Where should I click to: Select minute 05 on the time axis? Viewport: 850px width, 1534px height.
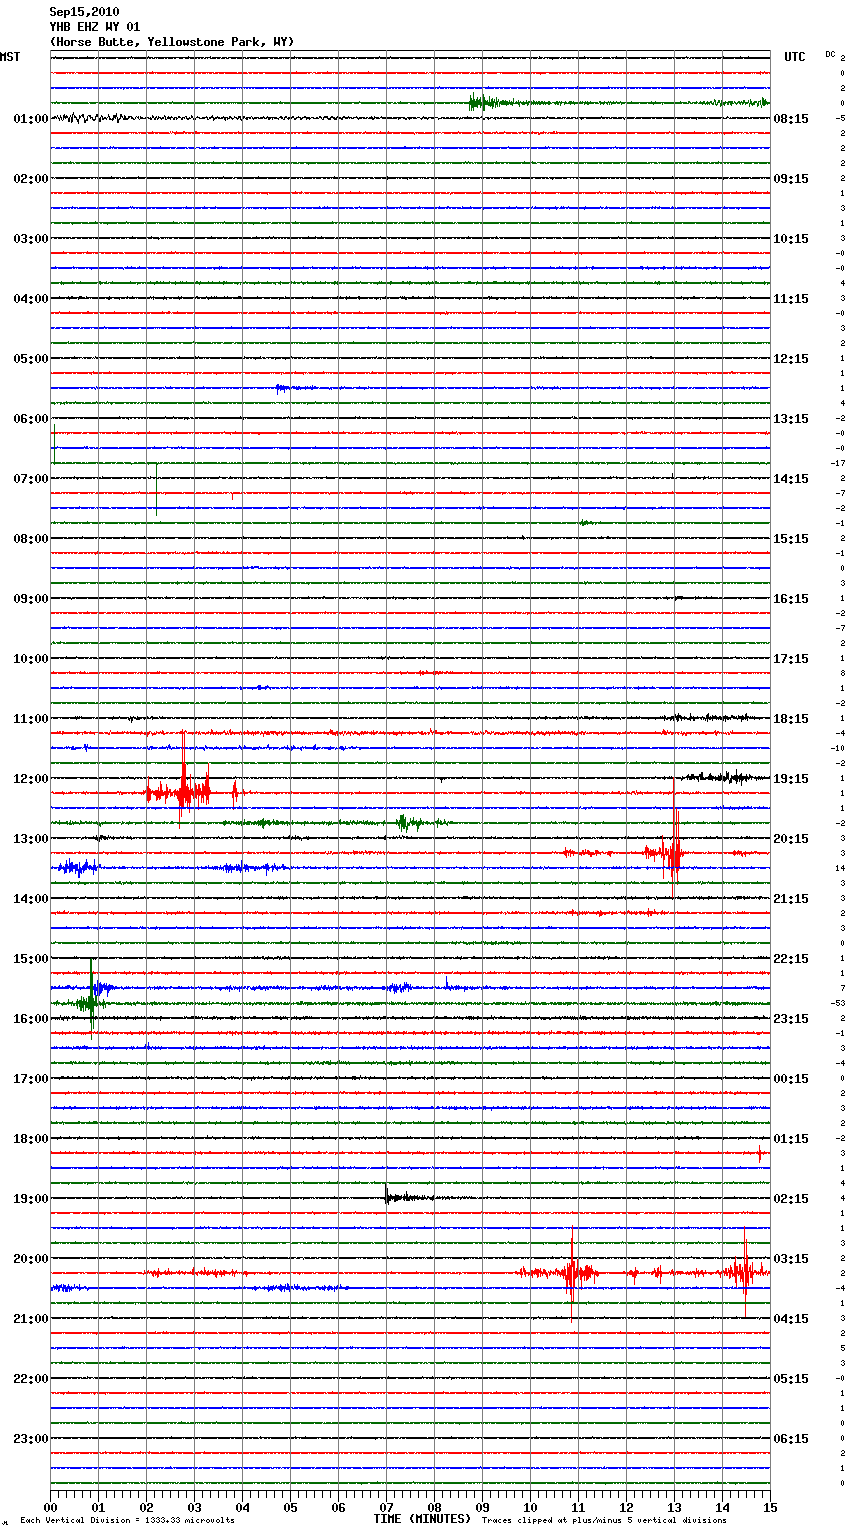point(290,1507)
